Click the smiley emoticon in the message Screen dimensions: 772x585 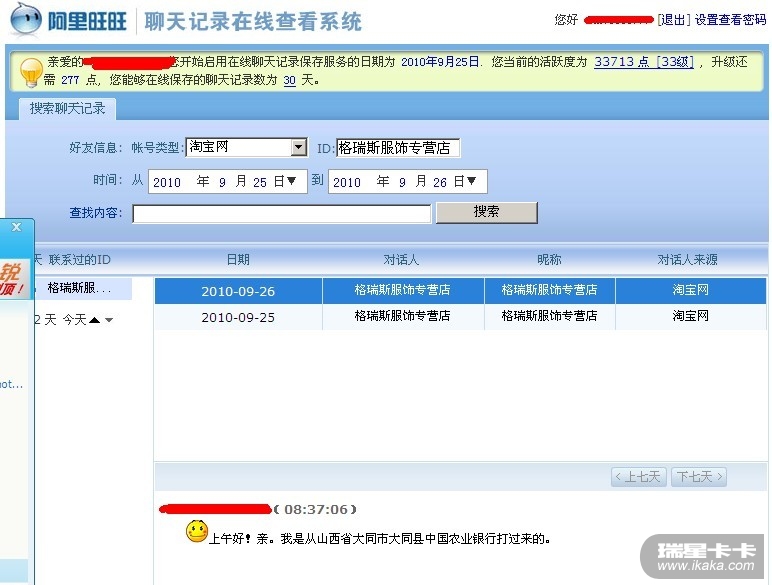[x=197, y=532]
